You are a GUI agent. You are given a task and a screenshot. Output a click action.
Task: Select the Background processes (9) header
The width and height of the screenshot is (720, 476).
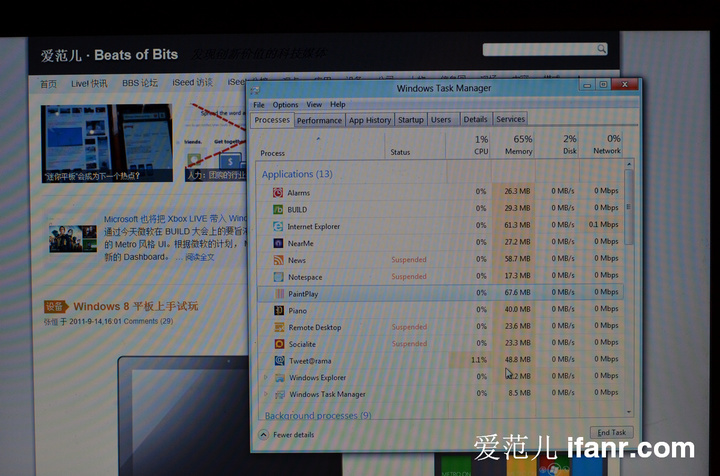pos(318,415)
